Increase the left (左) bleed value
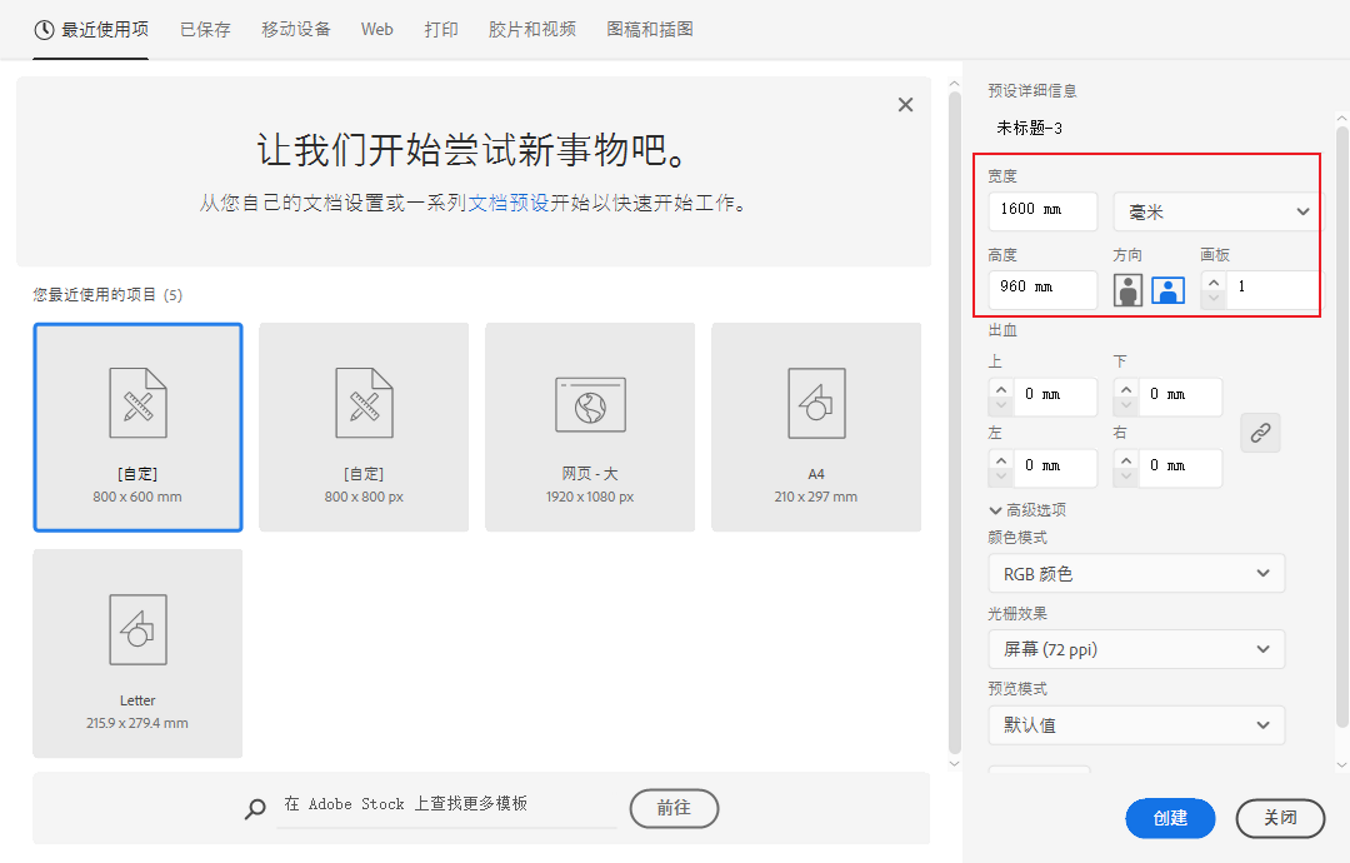Viewport: 1350px width, 863px height. coord(1001,460)
